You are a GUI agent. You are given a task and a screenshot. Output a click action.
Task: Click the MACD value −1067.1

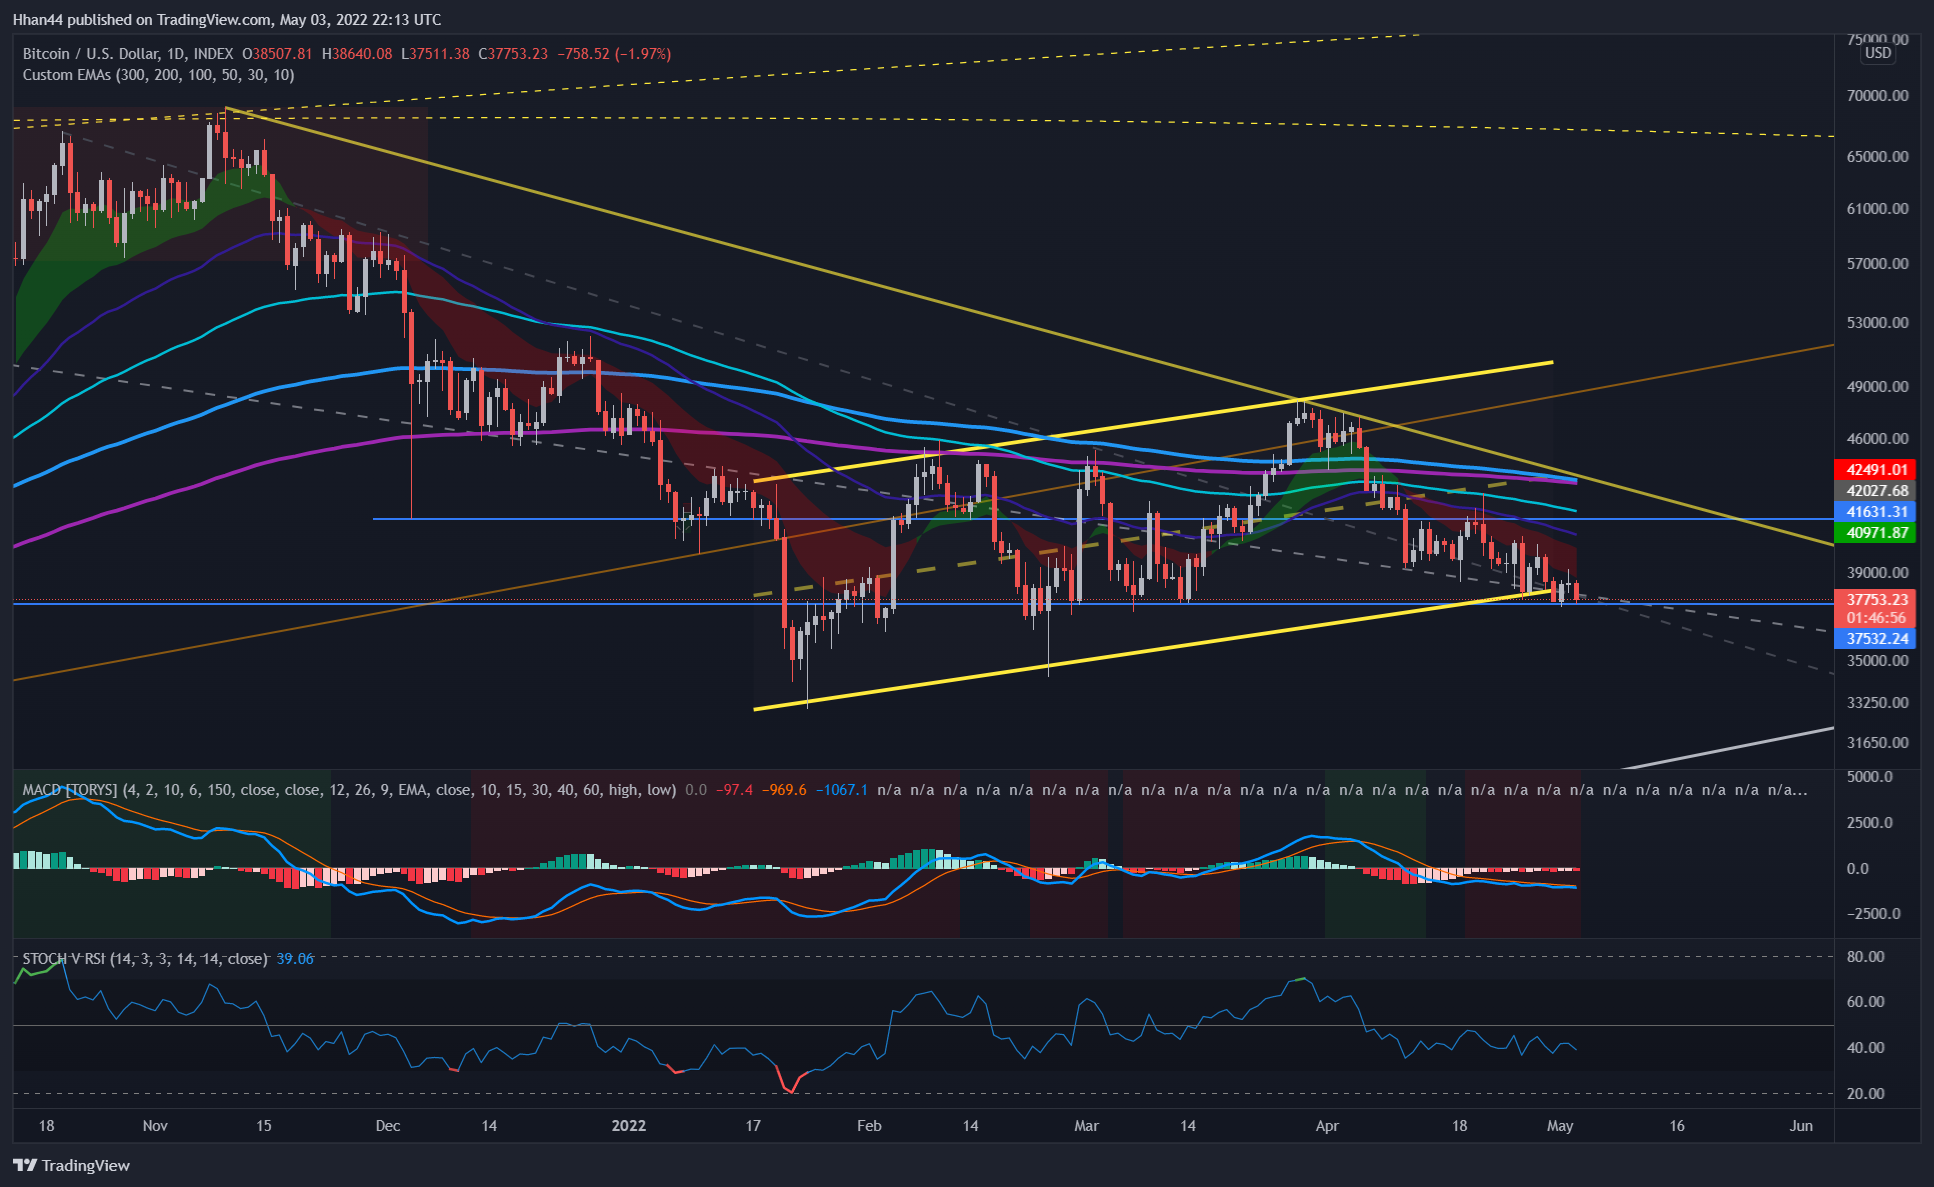pyautogui.click(x=842, y=790)
